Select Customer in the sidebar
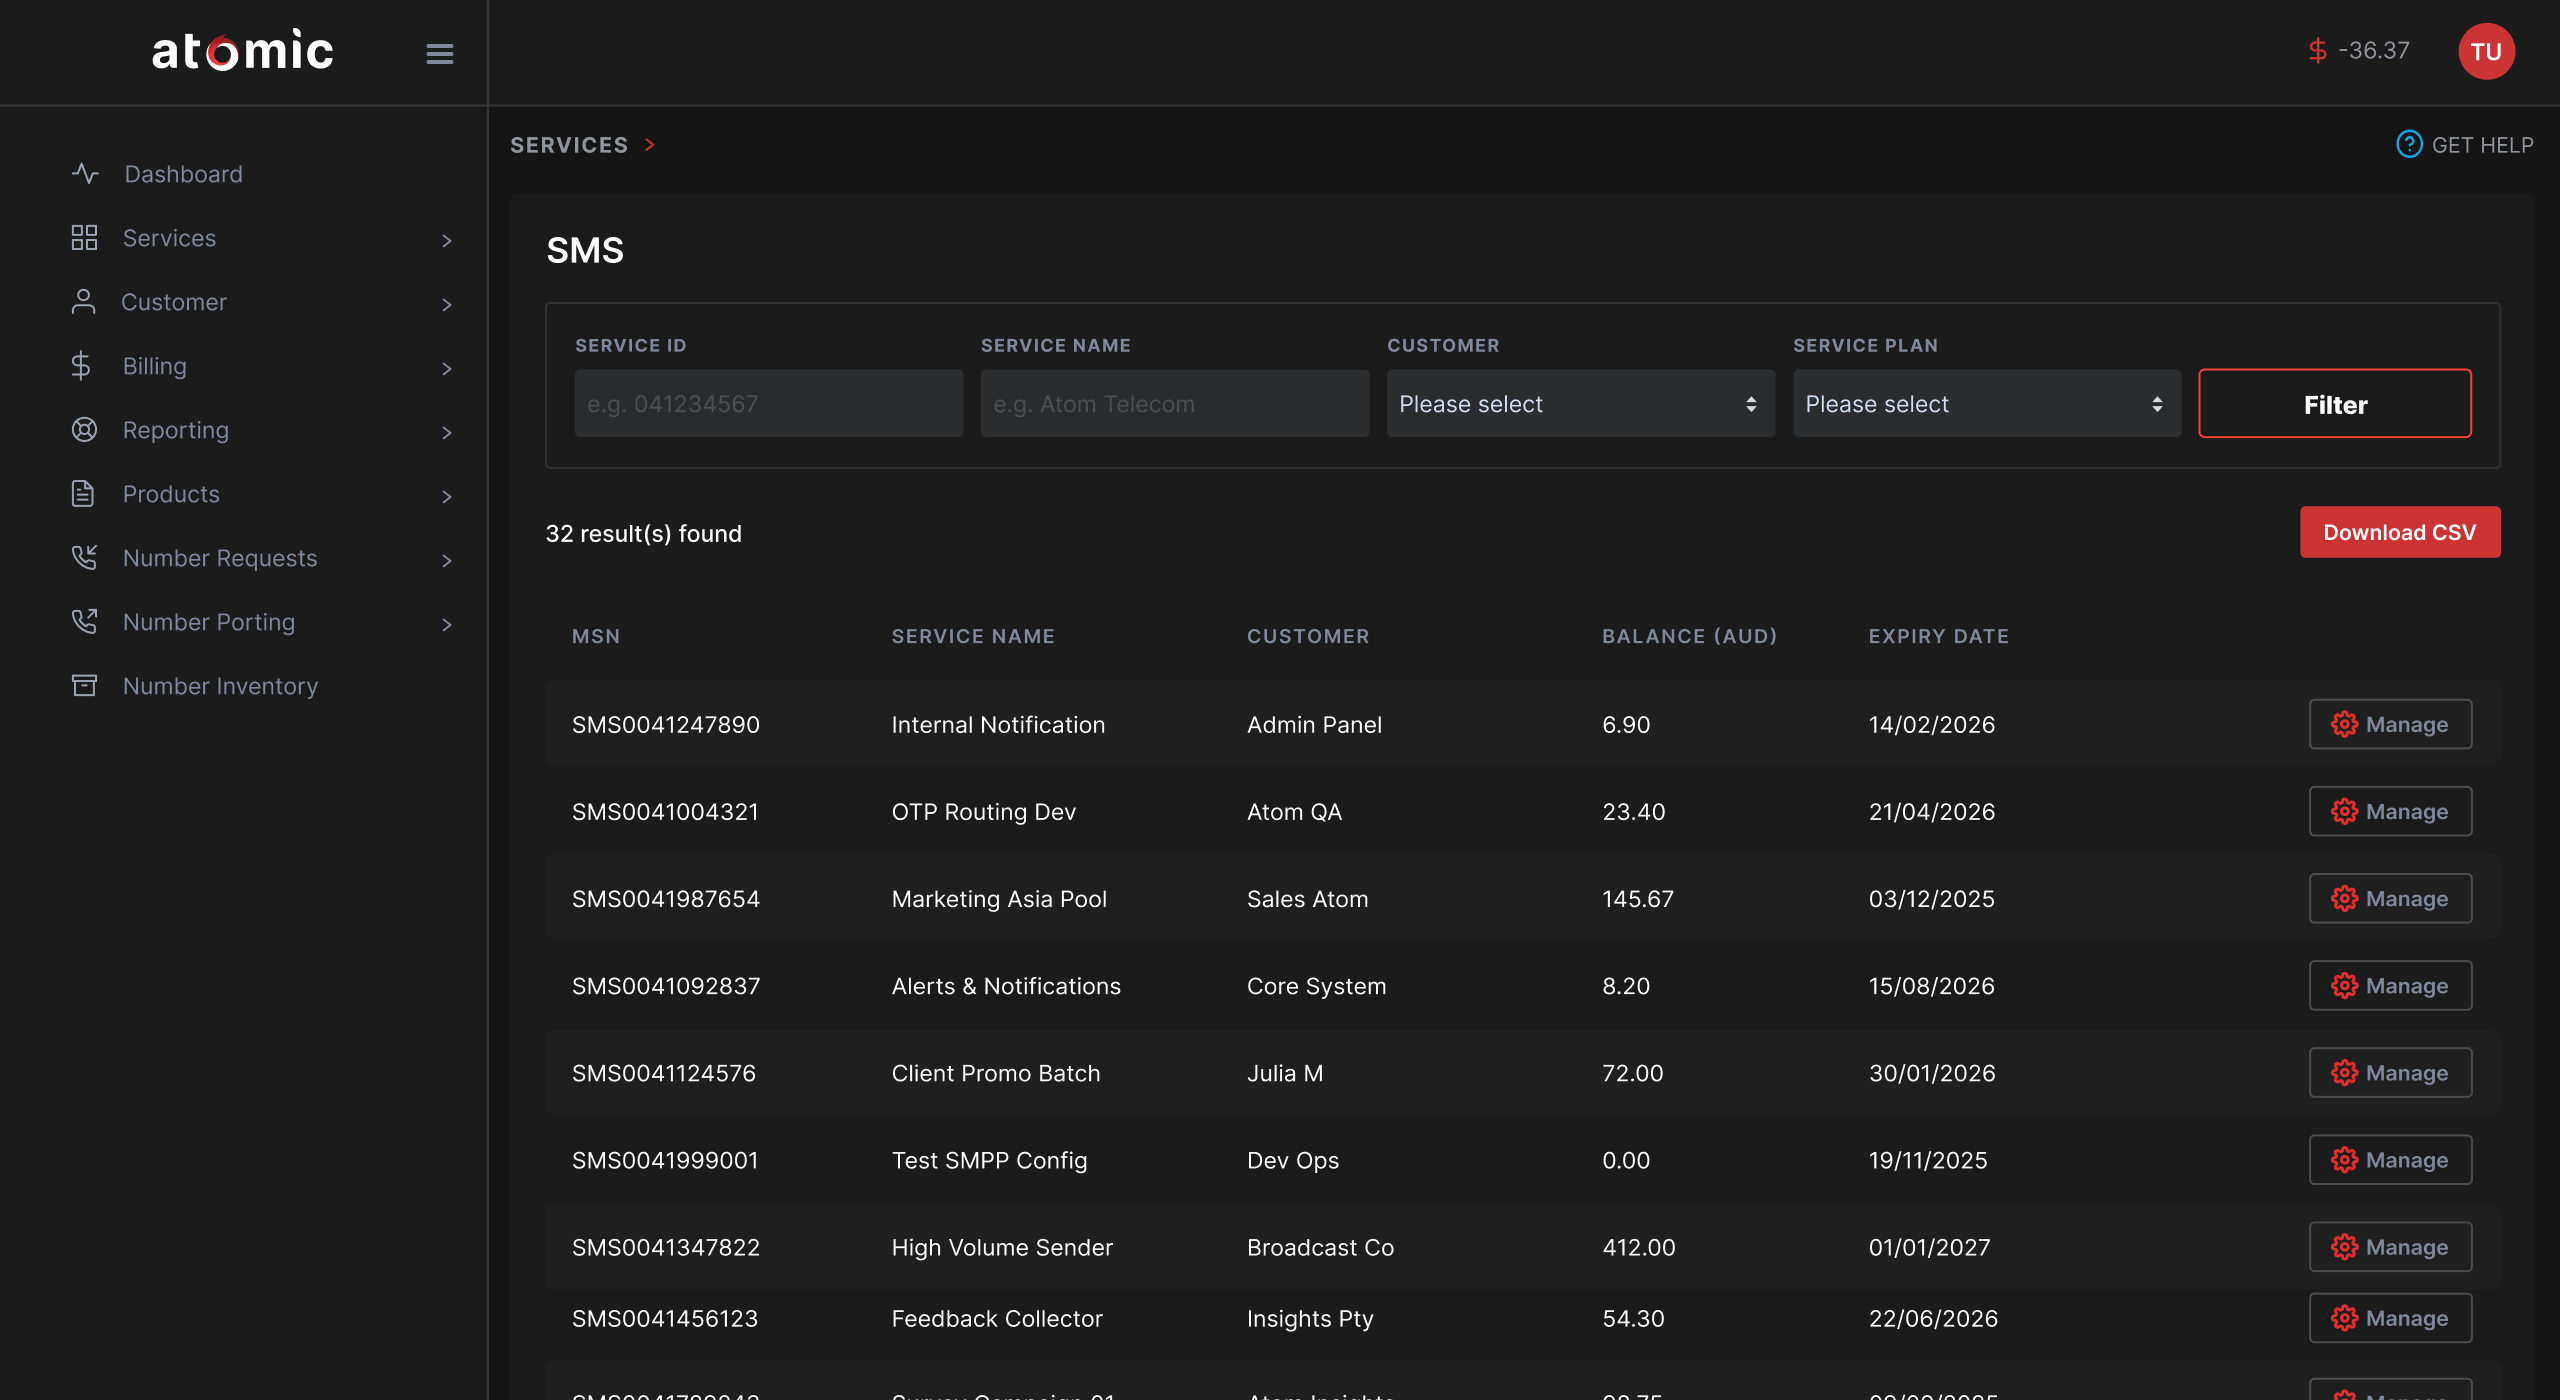Image resolution: width=2560 pixels, height=1400 pixels. coord(174,302)
